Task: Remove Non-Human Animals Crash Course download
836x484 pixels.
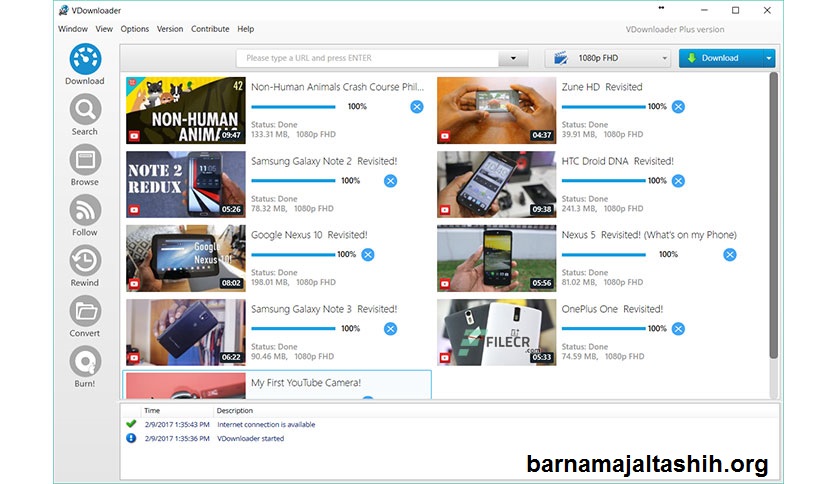Action: 417,107
